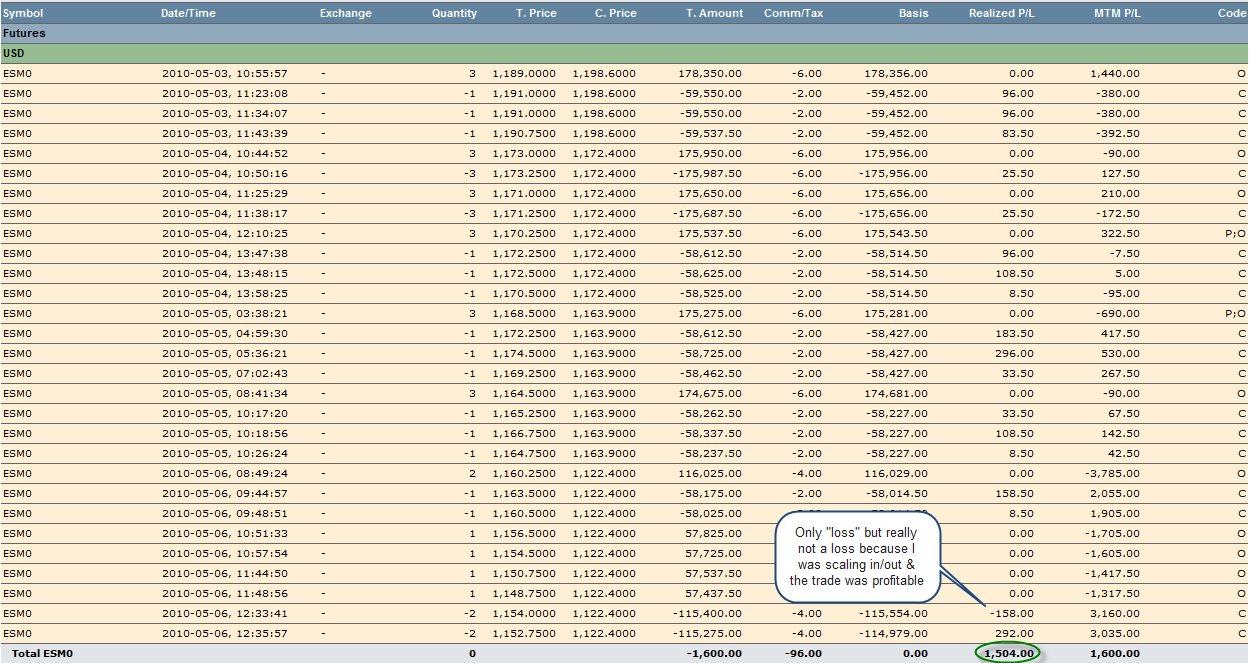Click the T. Amount column header
The height and width of the screenshot is (663, 1249).
714,13
